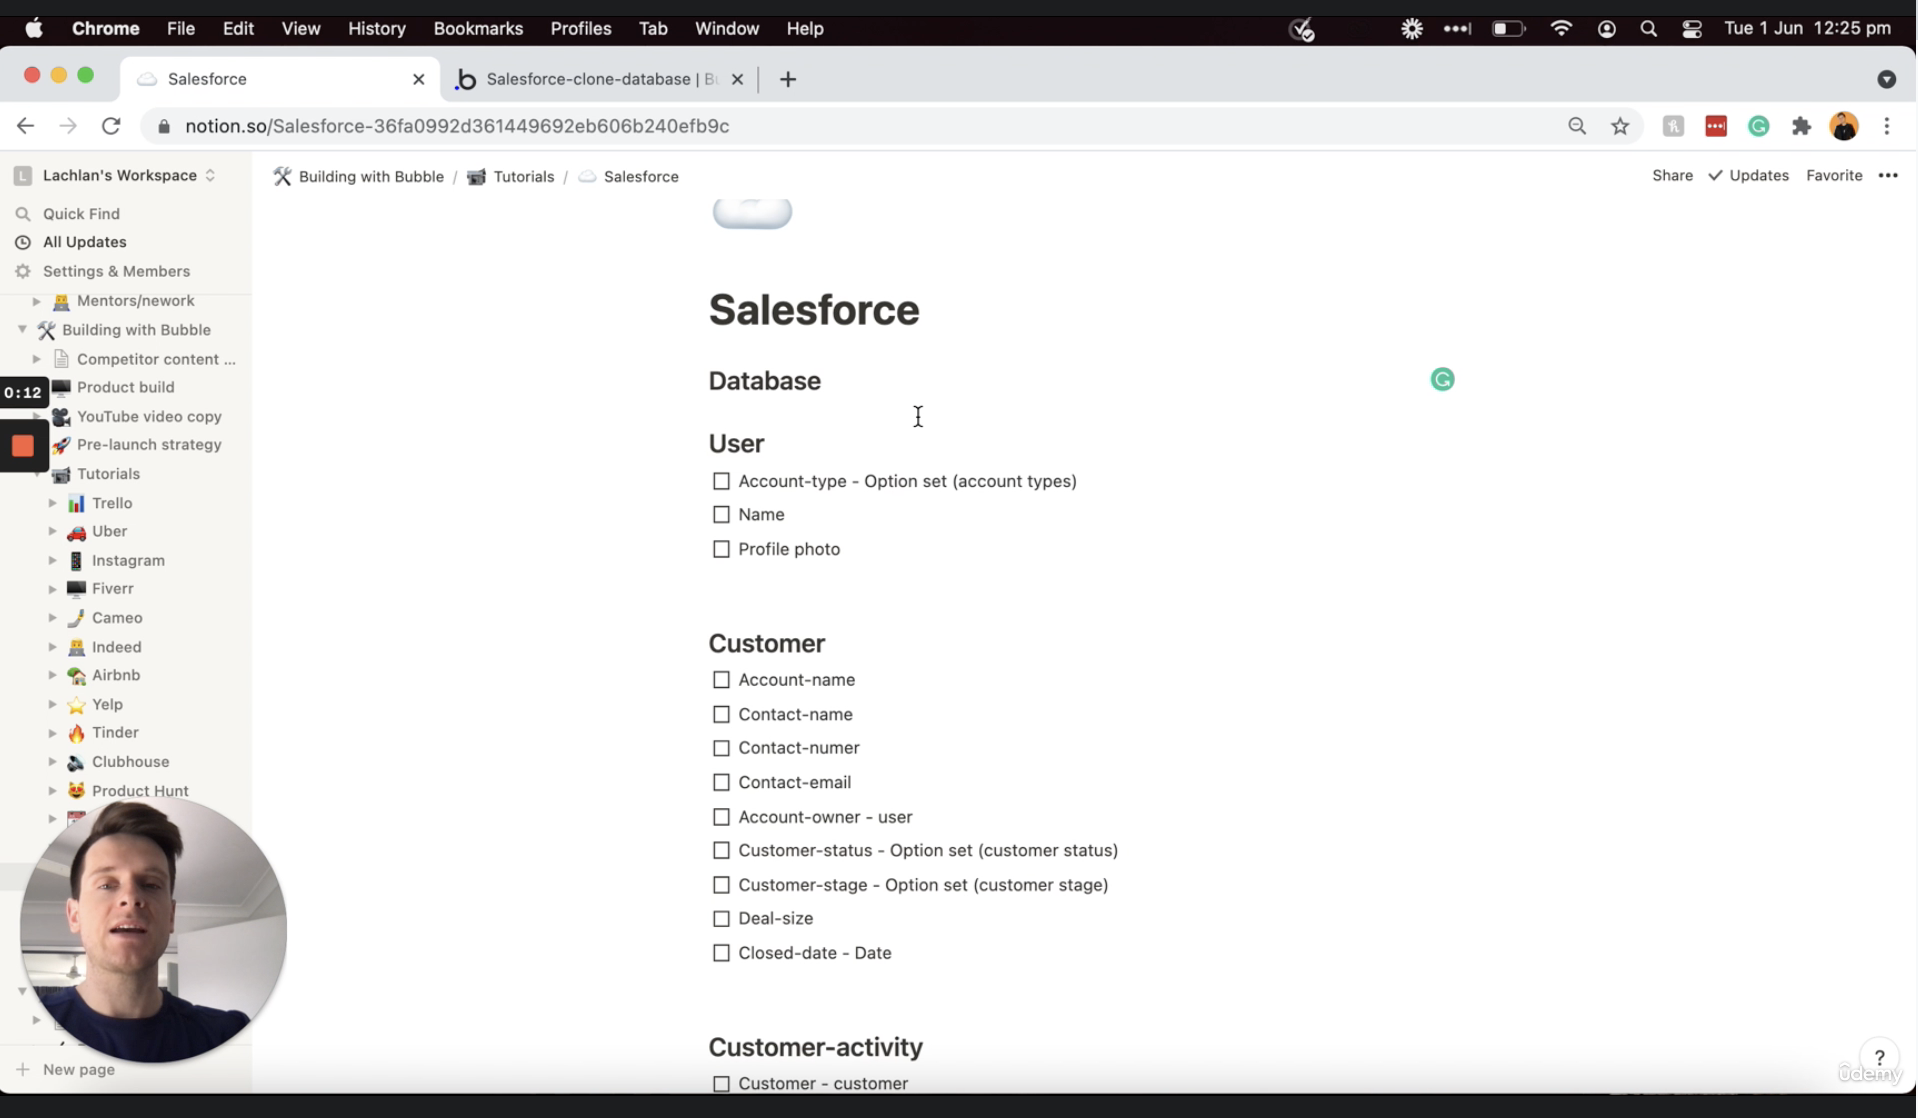
Task: Click the floating Grammarly badge on the page
Action: click(x=1442, y=379)
